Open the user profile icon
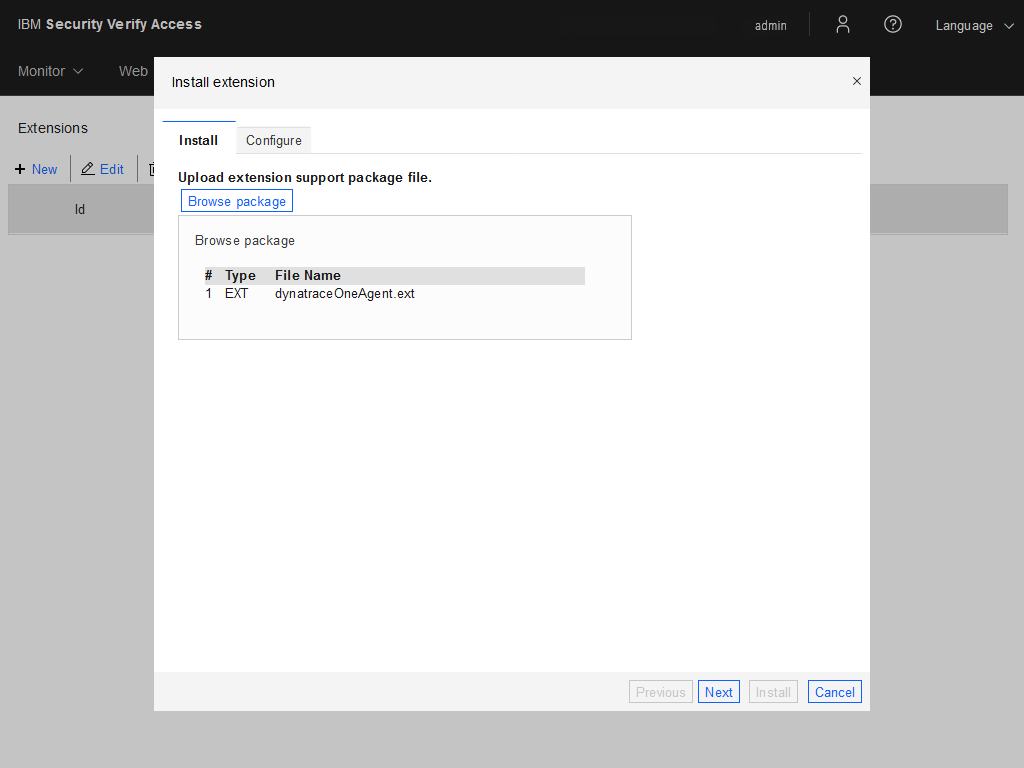 coord(842,25)
